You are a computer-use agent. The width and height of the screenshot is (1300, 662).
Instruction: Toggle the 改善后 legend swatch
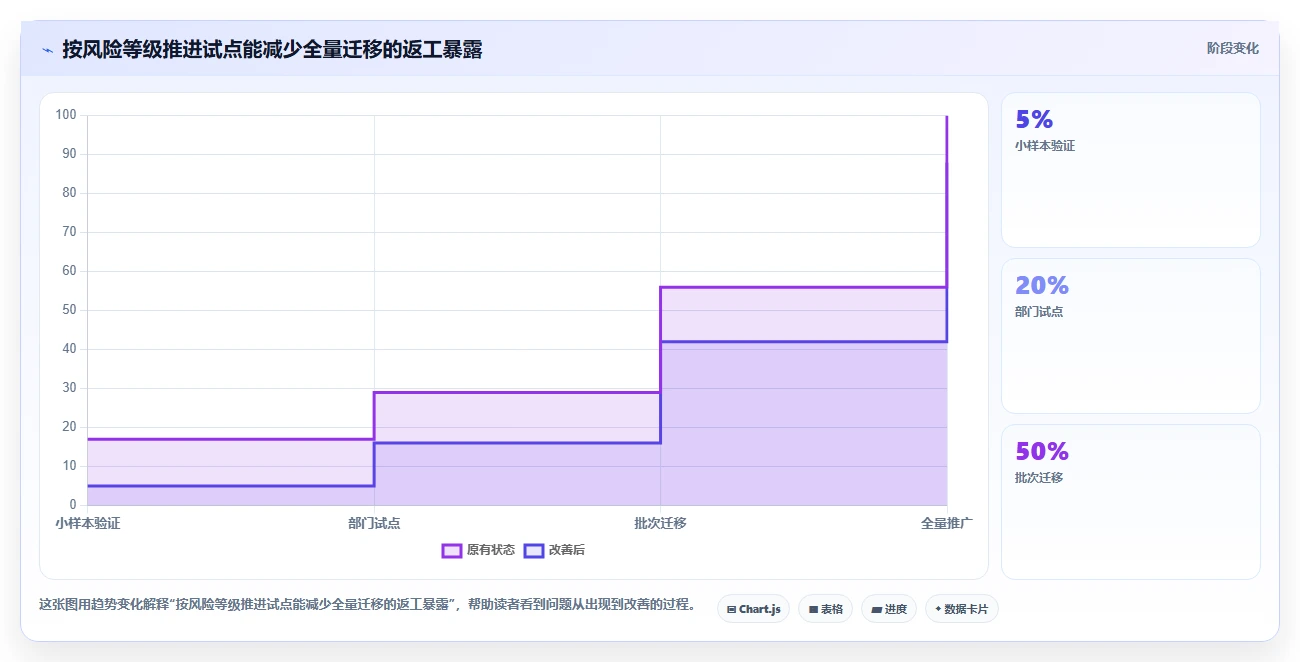tap(534, 551)
